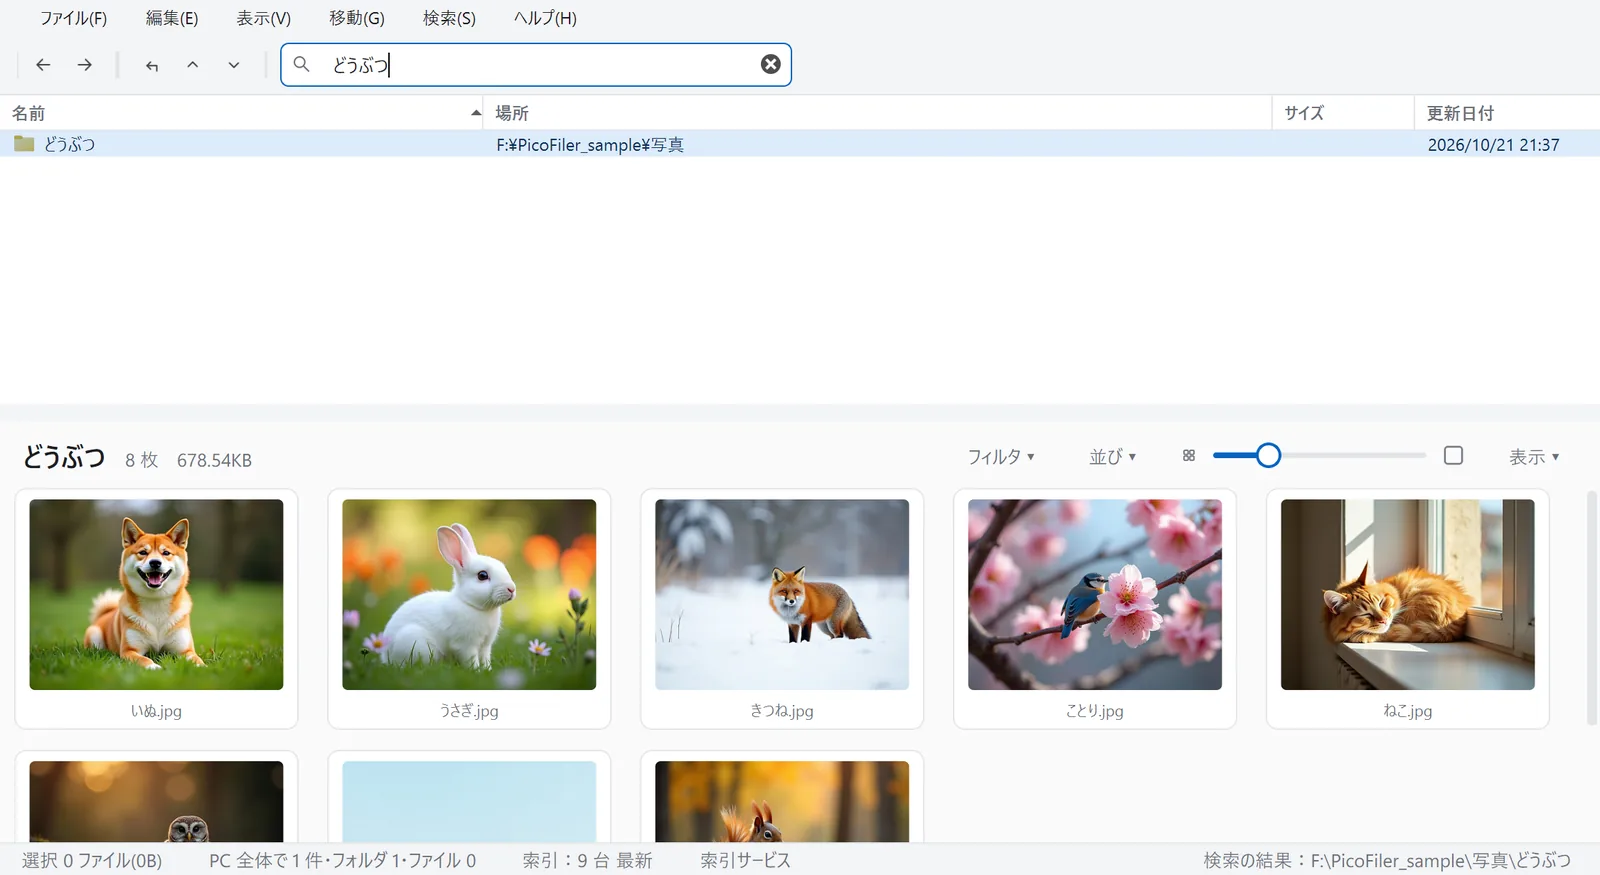Adjust the thumbnail size slider handle

1268,455
